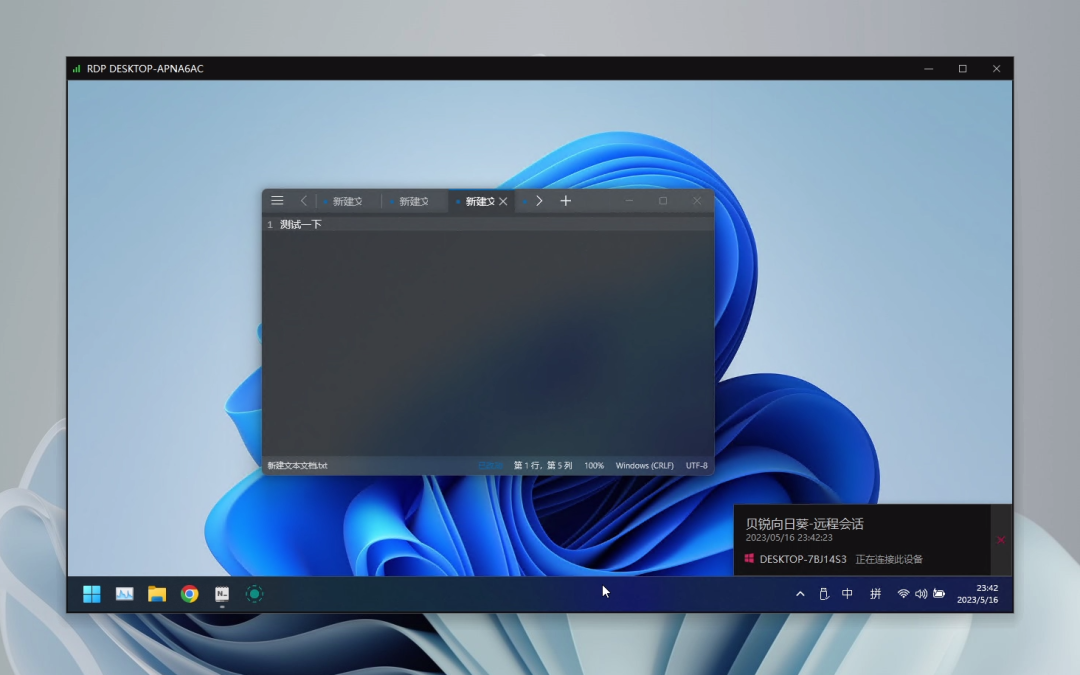1080x675 pixels.
Task: Minimize the notepad editor window
Action: pos(629,200)
